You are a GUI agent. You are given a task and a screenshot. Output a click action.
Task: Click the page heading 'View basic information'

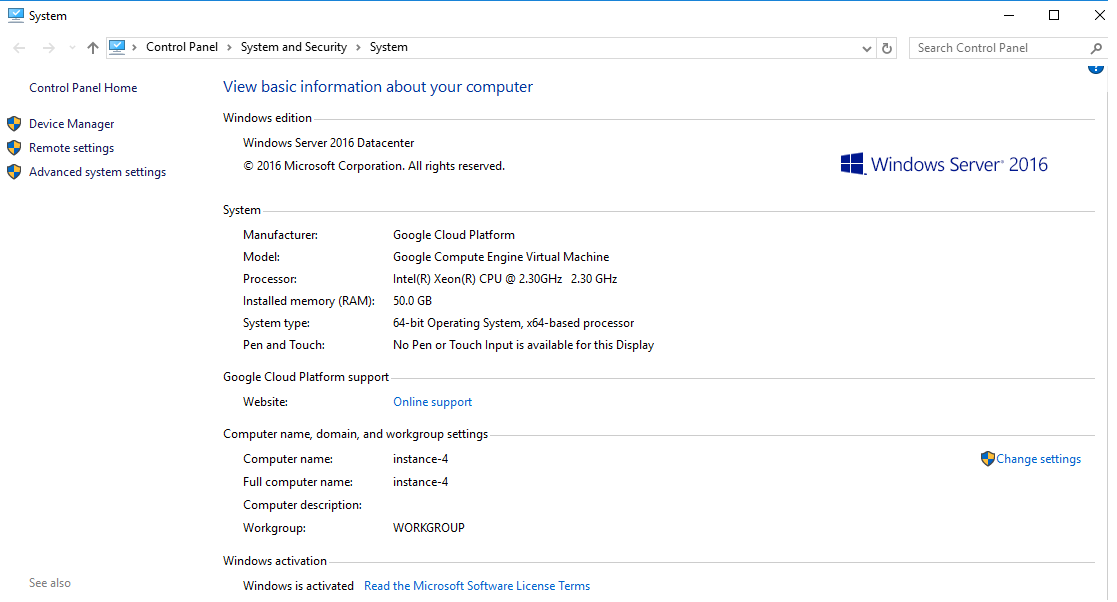pos(378,87)
